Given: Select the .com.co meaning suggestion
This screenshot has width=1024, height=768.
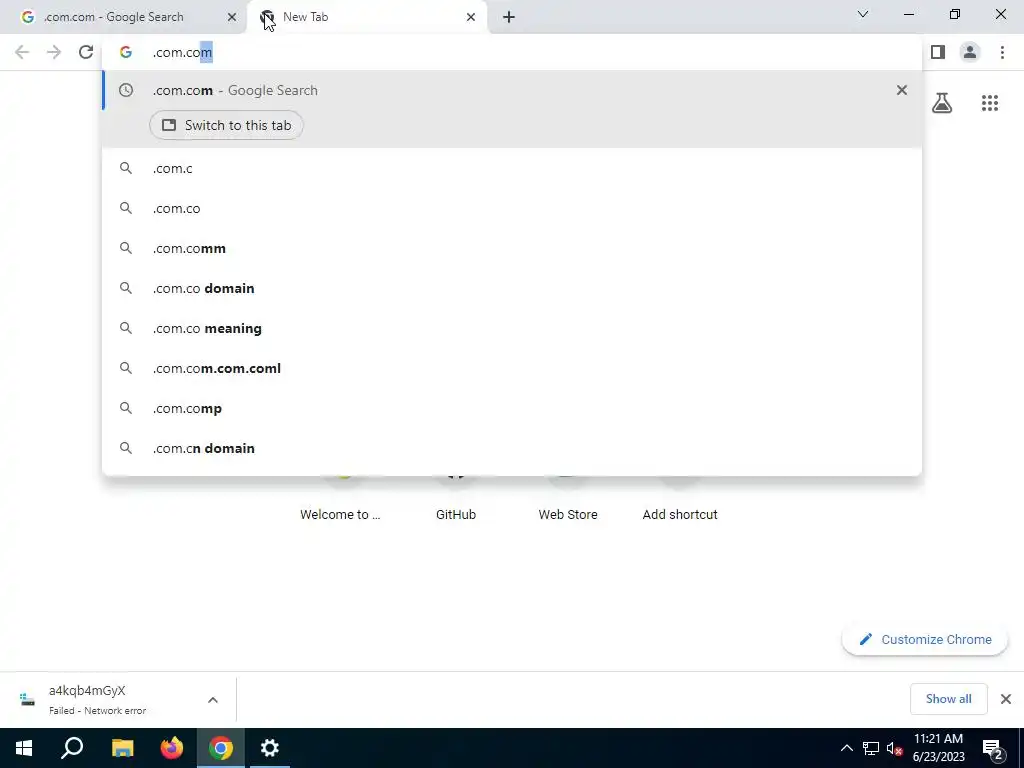Looking at the screenshot, I should [x=512, y=328].
